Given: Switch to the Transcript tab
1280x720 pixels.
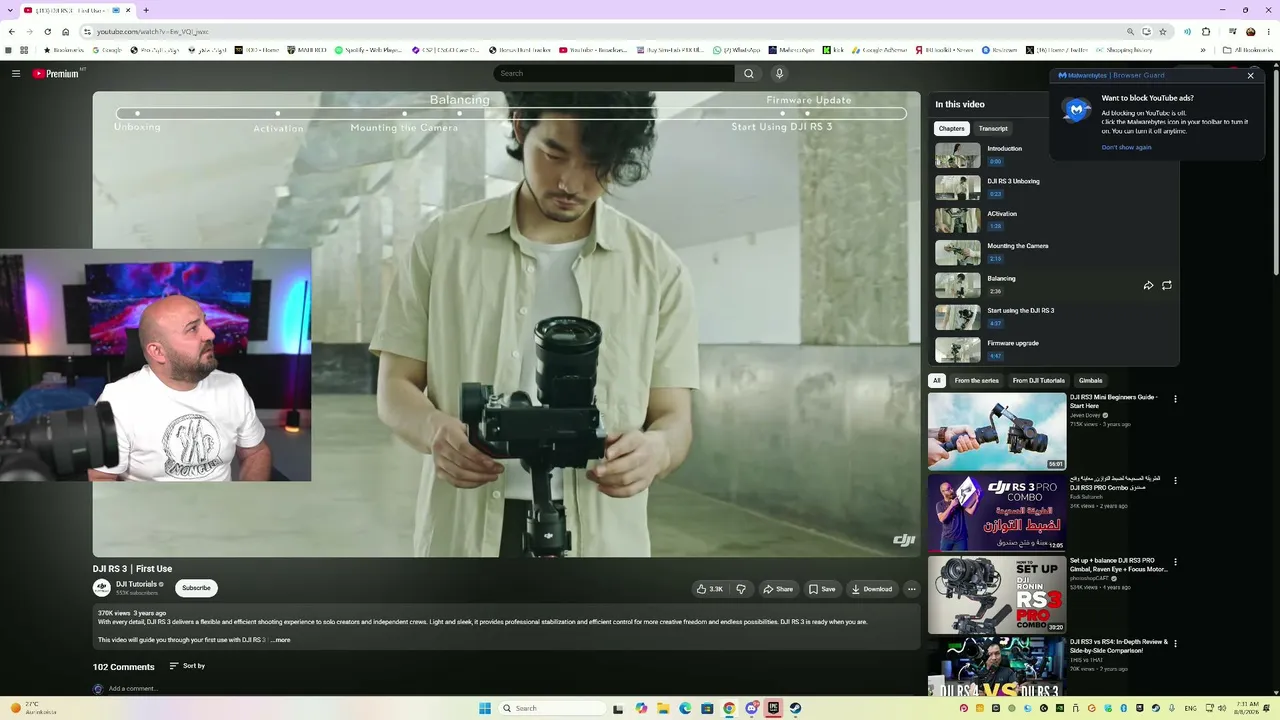Looking at the screenshot, I should (993, 128).
